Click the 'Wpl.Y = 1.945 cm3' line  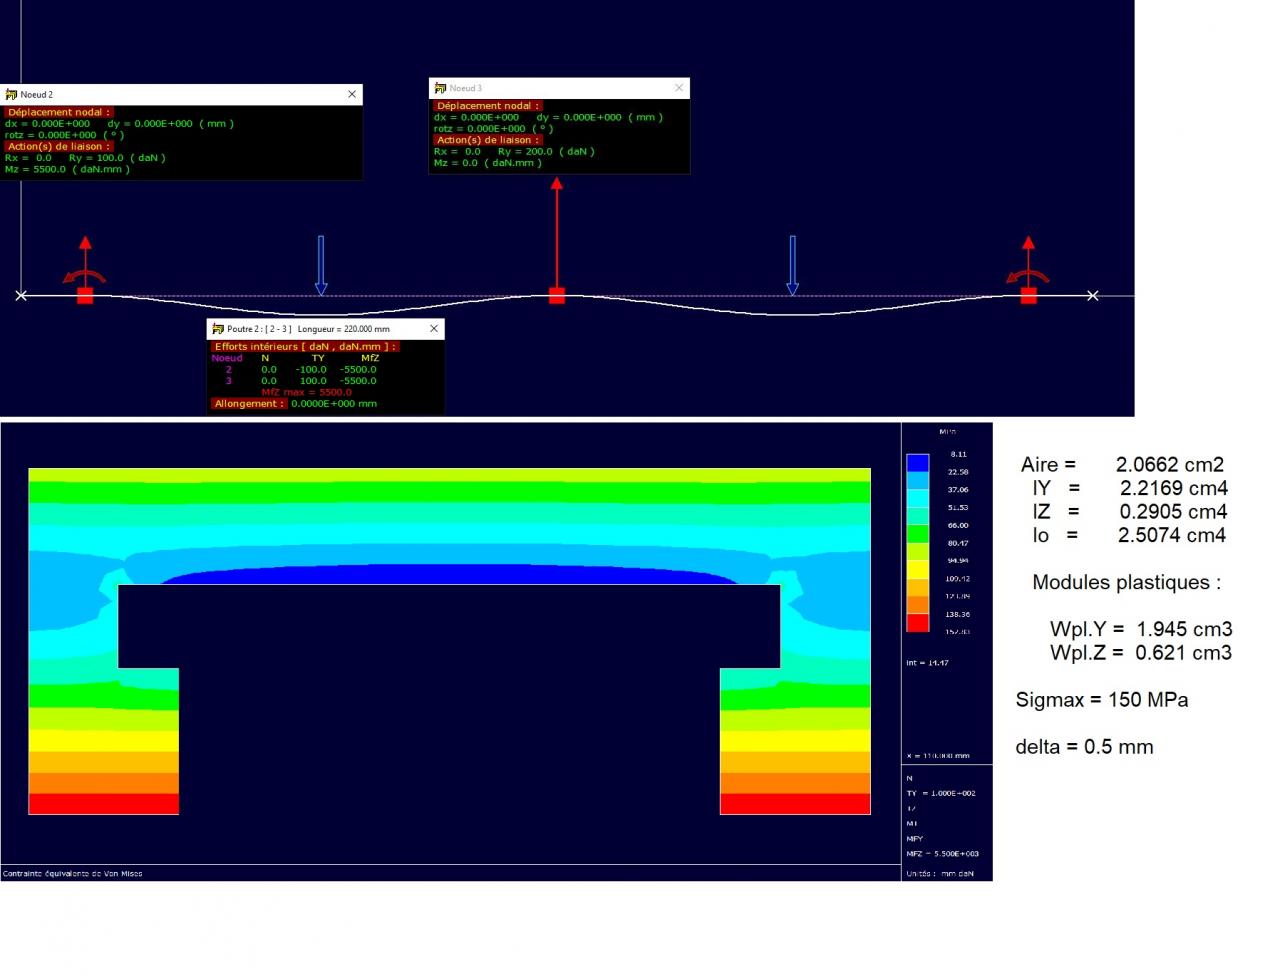[1141, 629]
